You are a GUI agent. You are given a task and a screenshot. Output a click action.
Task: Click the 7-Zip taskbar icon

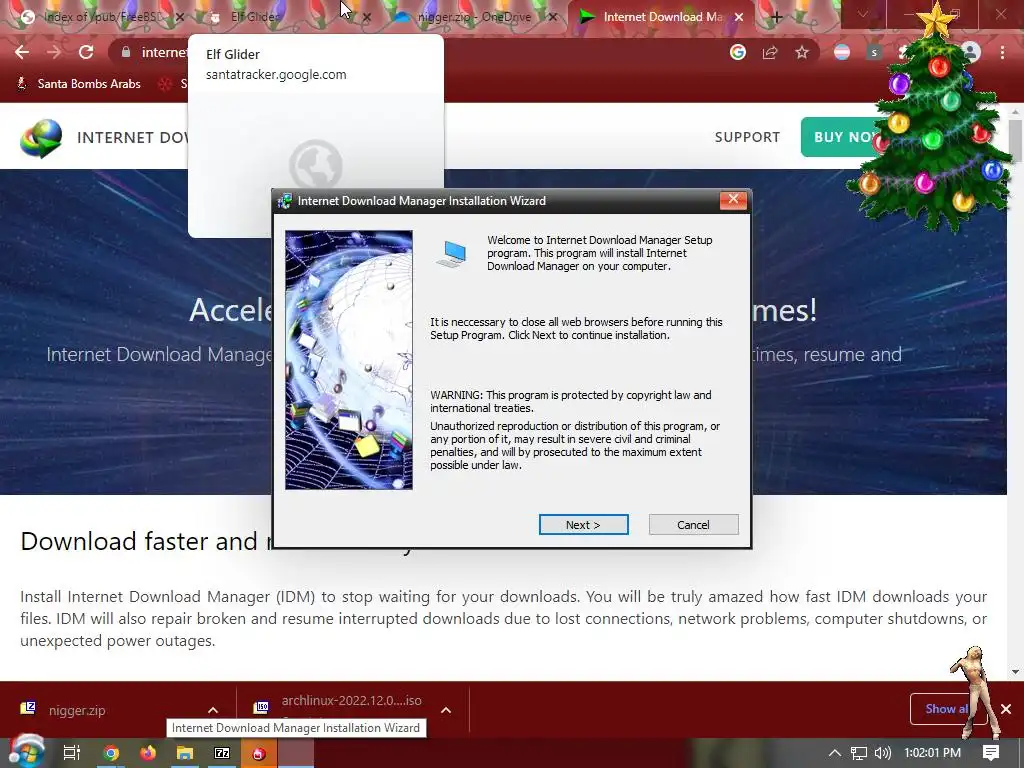(x=222, y=753)
